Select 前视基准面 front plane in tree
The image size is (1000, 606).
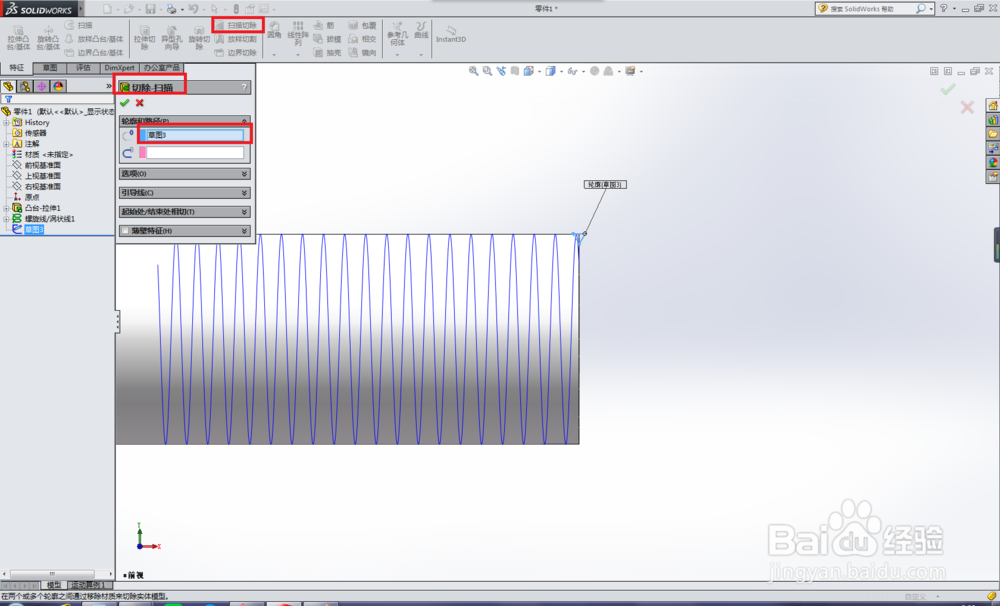pos(43,165)
